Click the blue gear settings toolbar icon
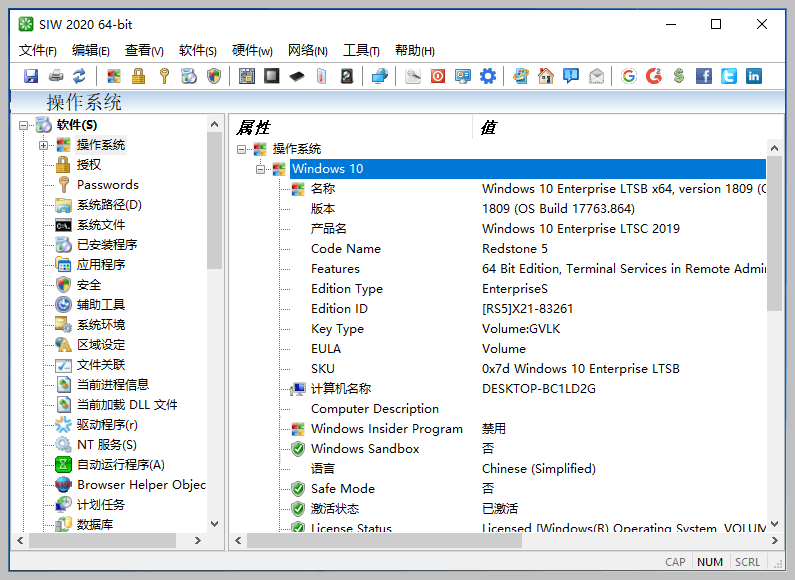 coord(488,76)
